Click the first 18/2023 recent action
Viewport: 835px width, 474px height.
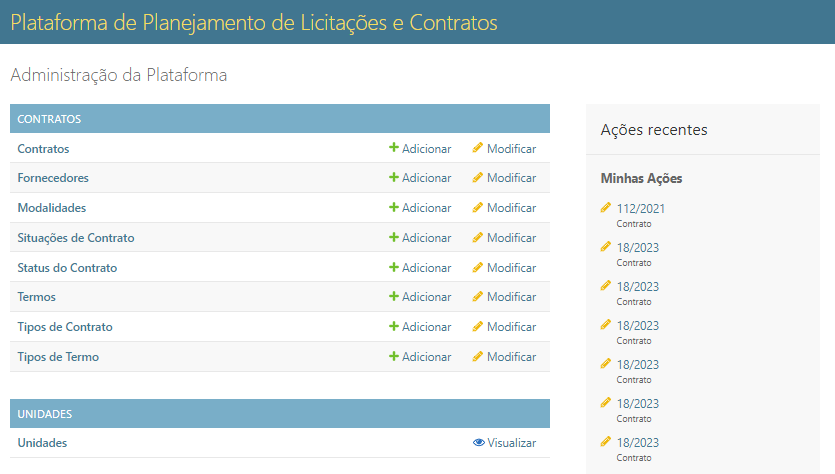[x=637, y=248]
